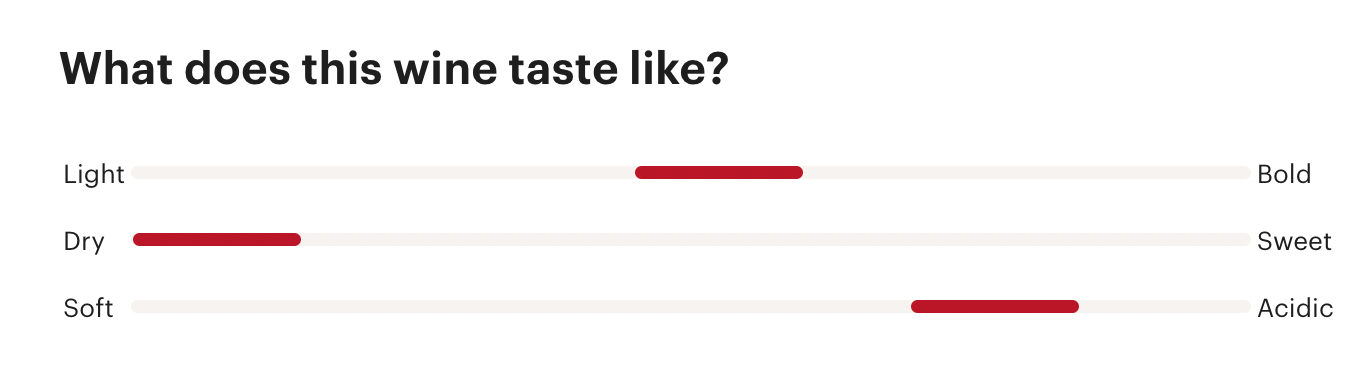Click empty Soft–Acidic track between indicator and Acidic
Screen dimensions: 1360x374
[1165, 306]
